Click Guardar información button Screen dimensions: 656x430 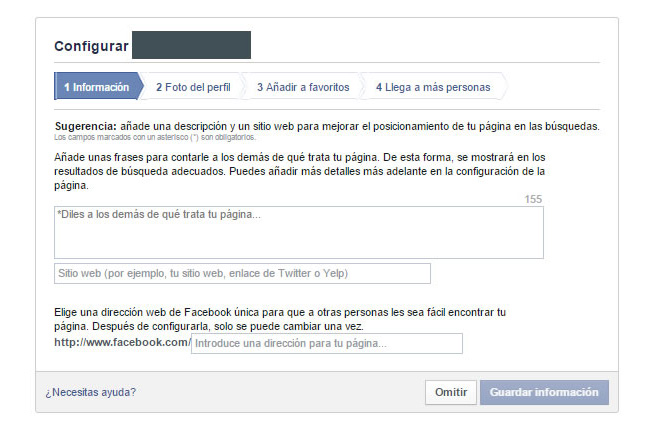tap(544, 392)
